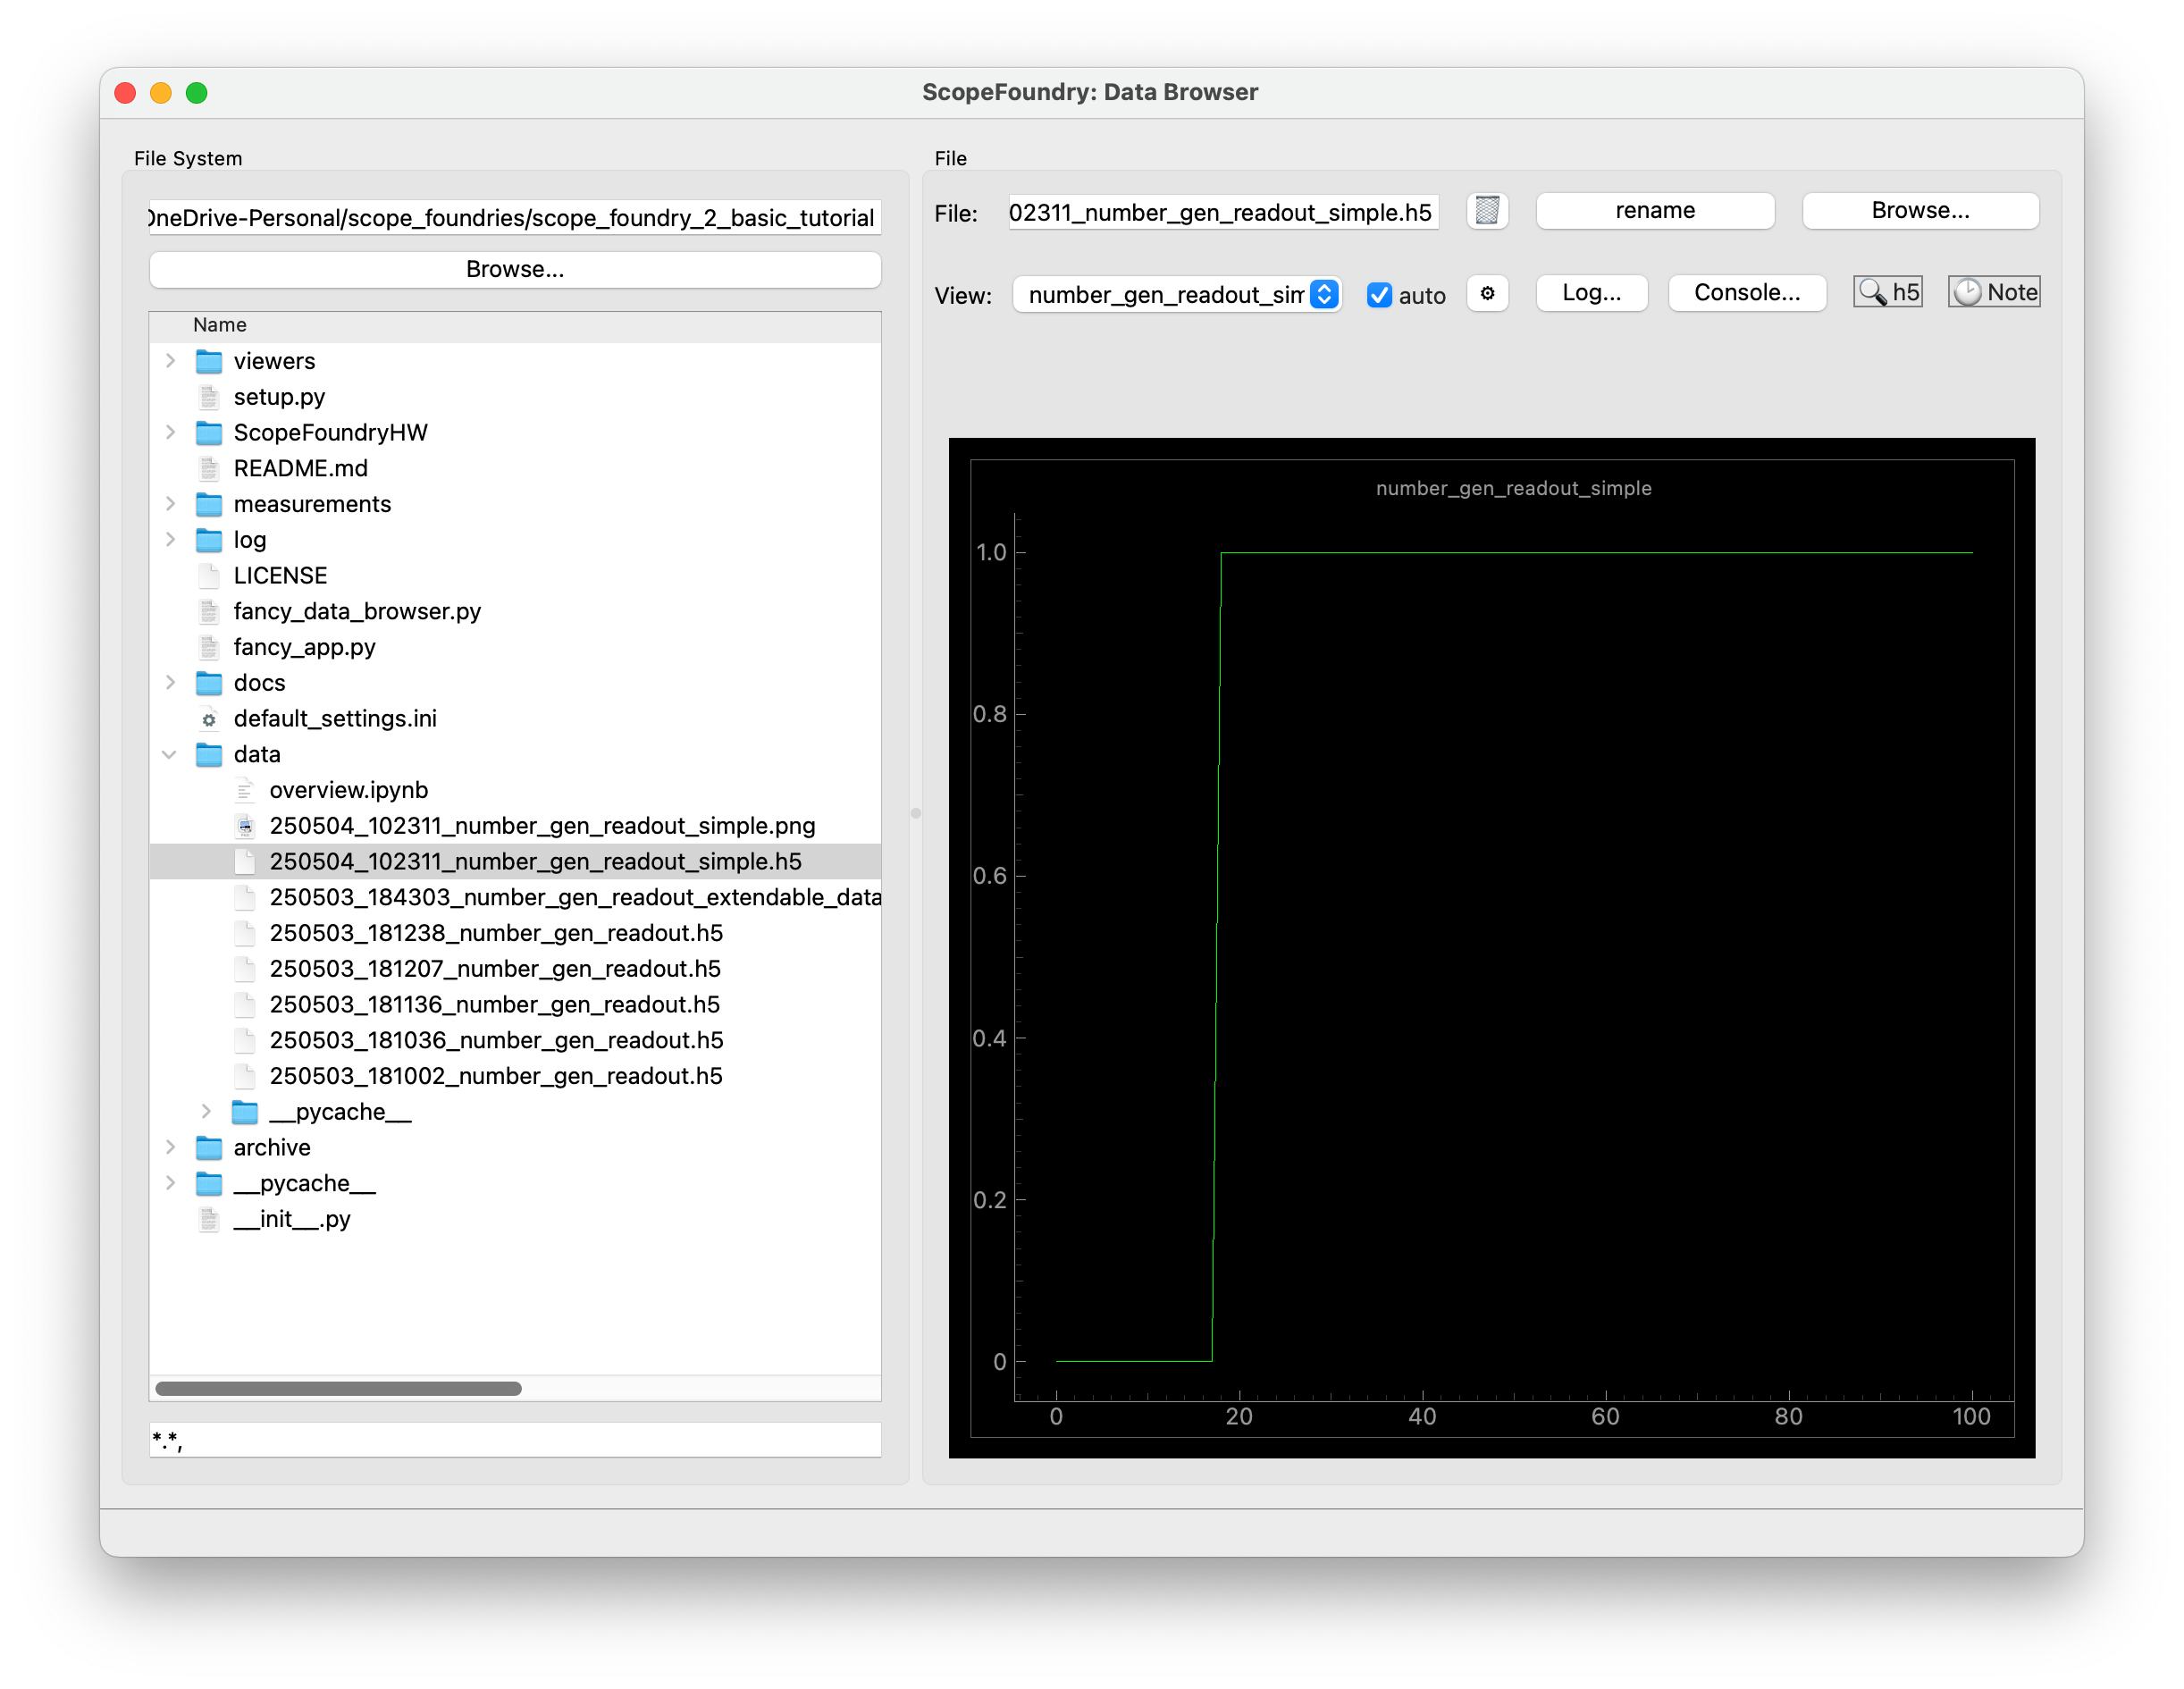This screenshot has width=2184, height=1689.
Task: Open the Console... window
Action: tap(1746, 293)
